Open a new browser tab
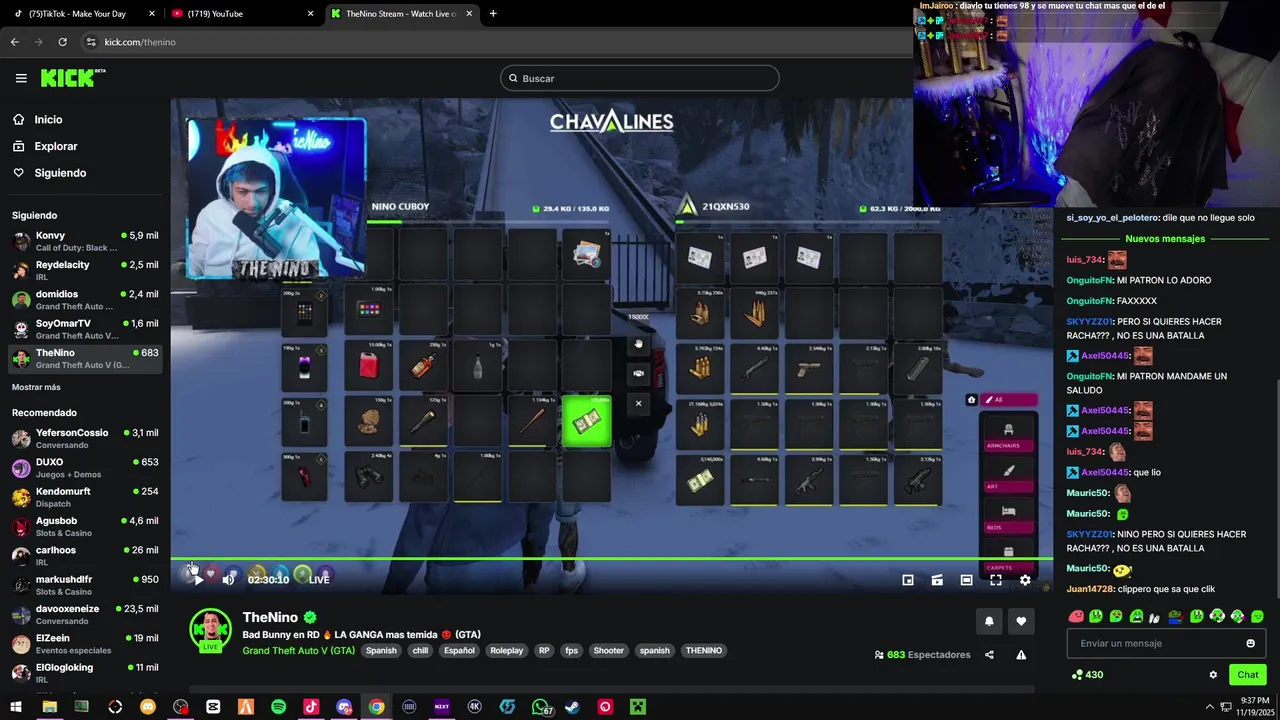Viewport: 1280px width, 720px height. [x=493, y=14]
